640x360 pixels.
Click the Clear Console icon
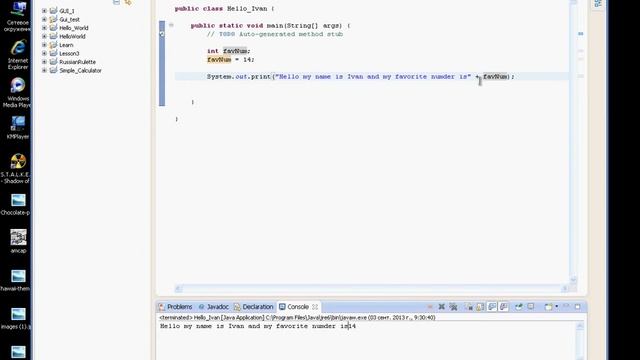[x=469, y=307]
